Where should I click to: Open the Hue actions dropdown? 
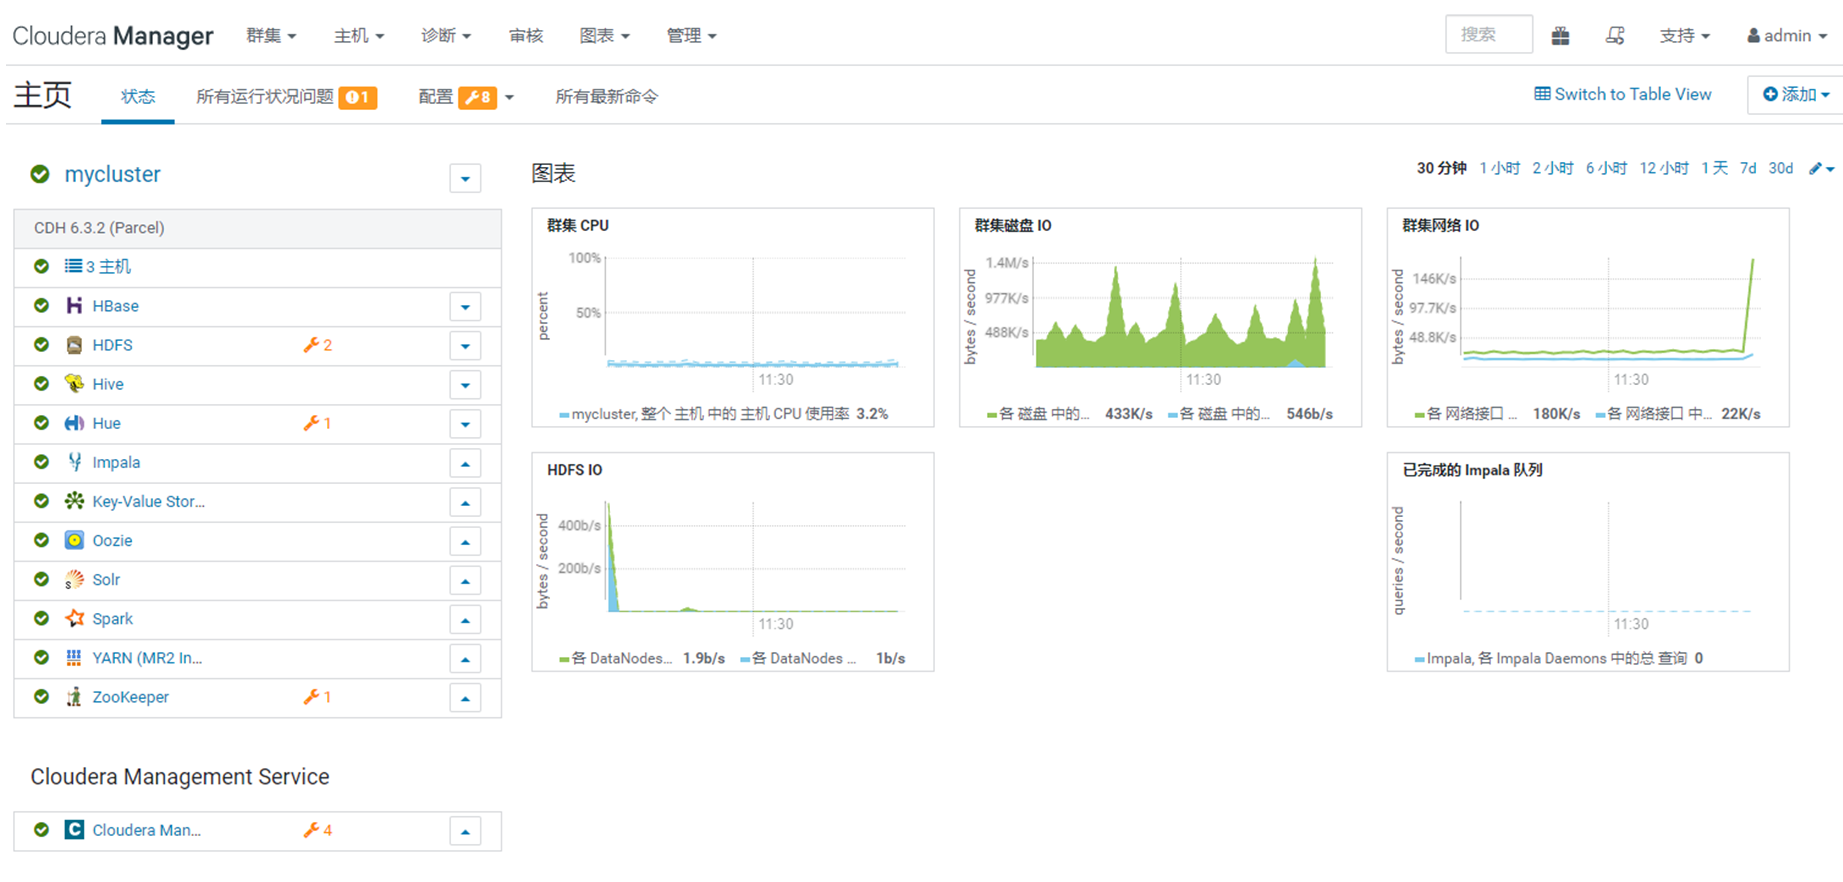pyautogui.click(x=465, y=424)
